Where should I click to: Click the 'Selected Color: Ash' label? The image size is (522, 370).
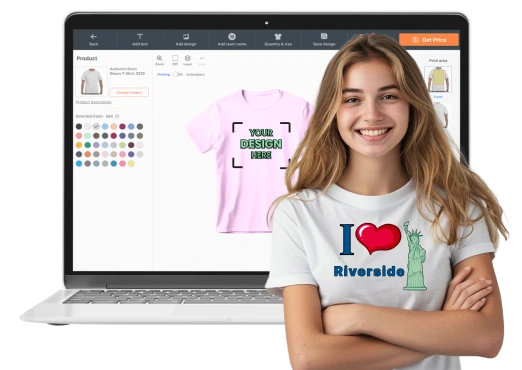(x=95, y=116)
